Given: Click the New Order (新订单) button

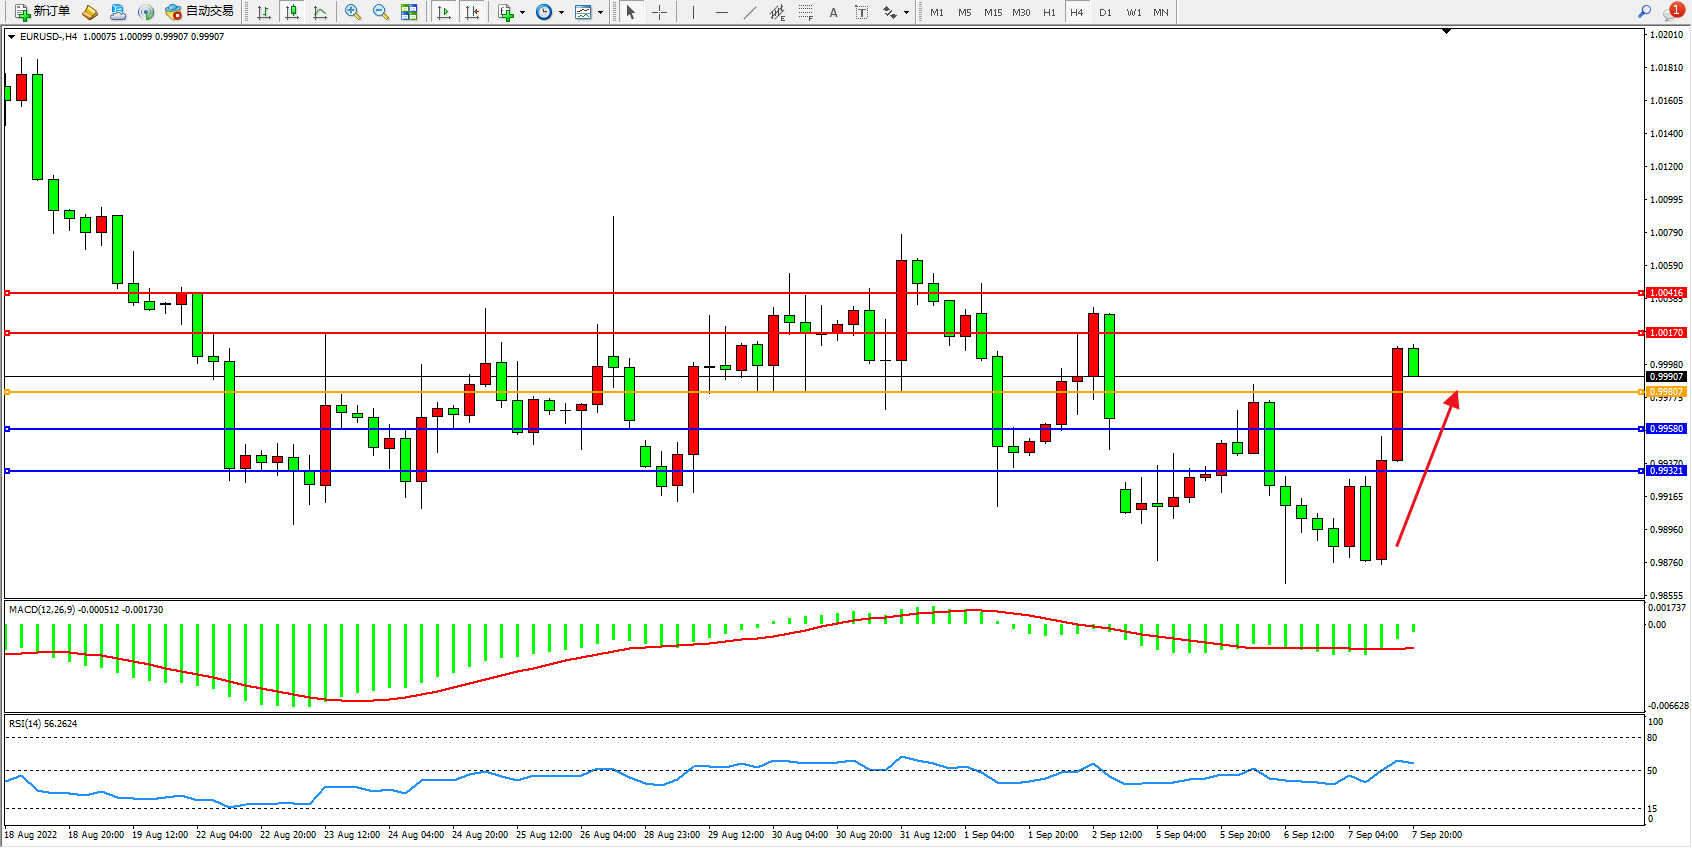Looking at the screenshot, I should pos(42,12).
